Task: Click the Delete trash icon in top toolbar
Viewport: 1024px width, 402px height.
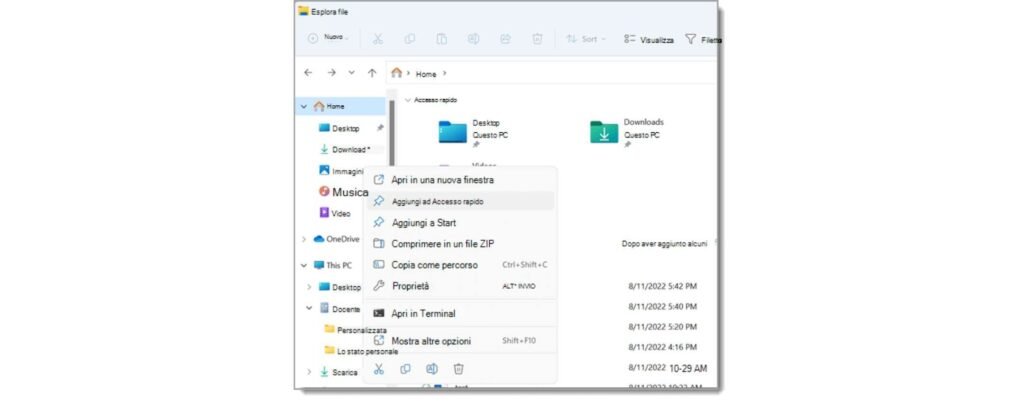Action: pyautogui.click(x=537, y=39)
